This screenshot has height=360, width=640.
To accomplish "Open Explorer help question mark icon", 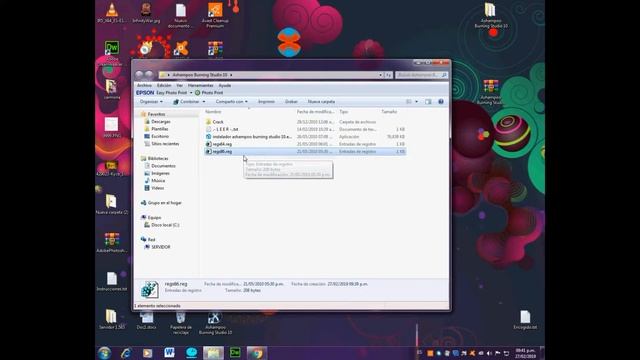I will point(441,102).
